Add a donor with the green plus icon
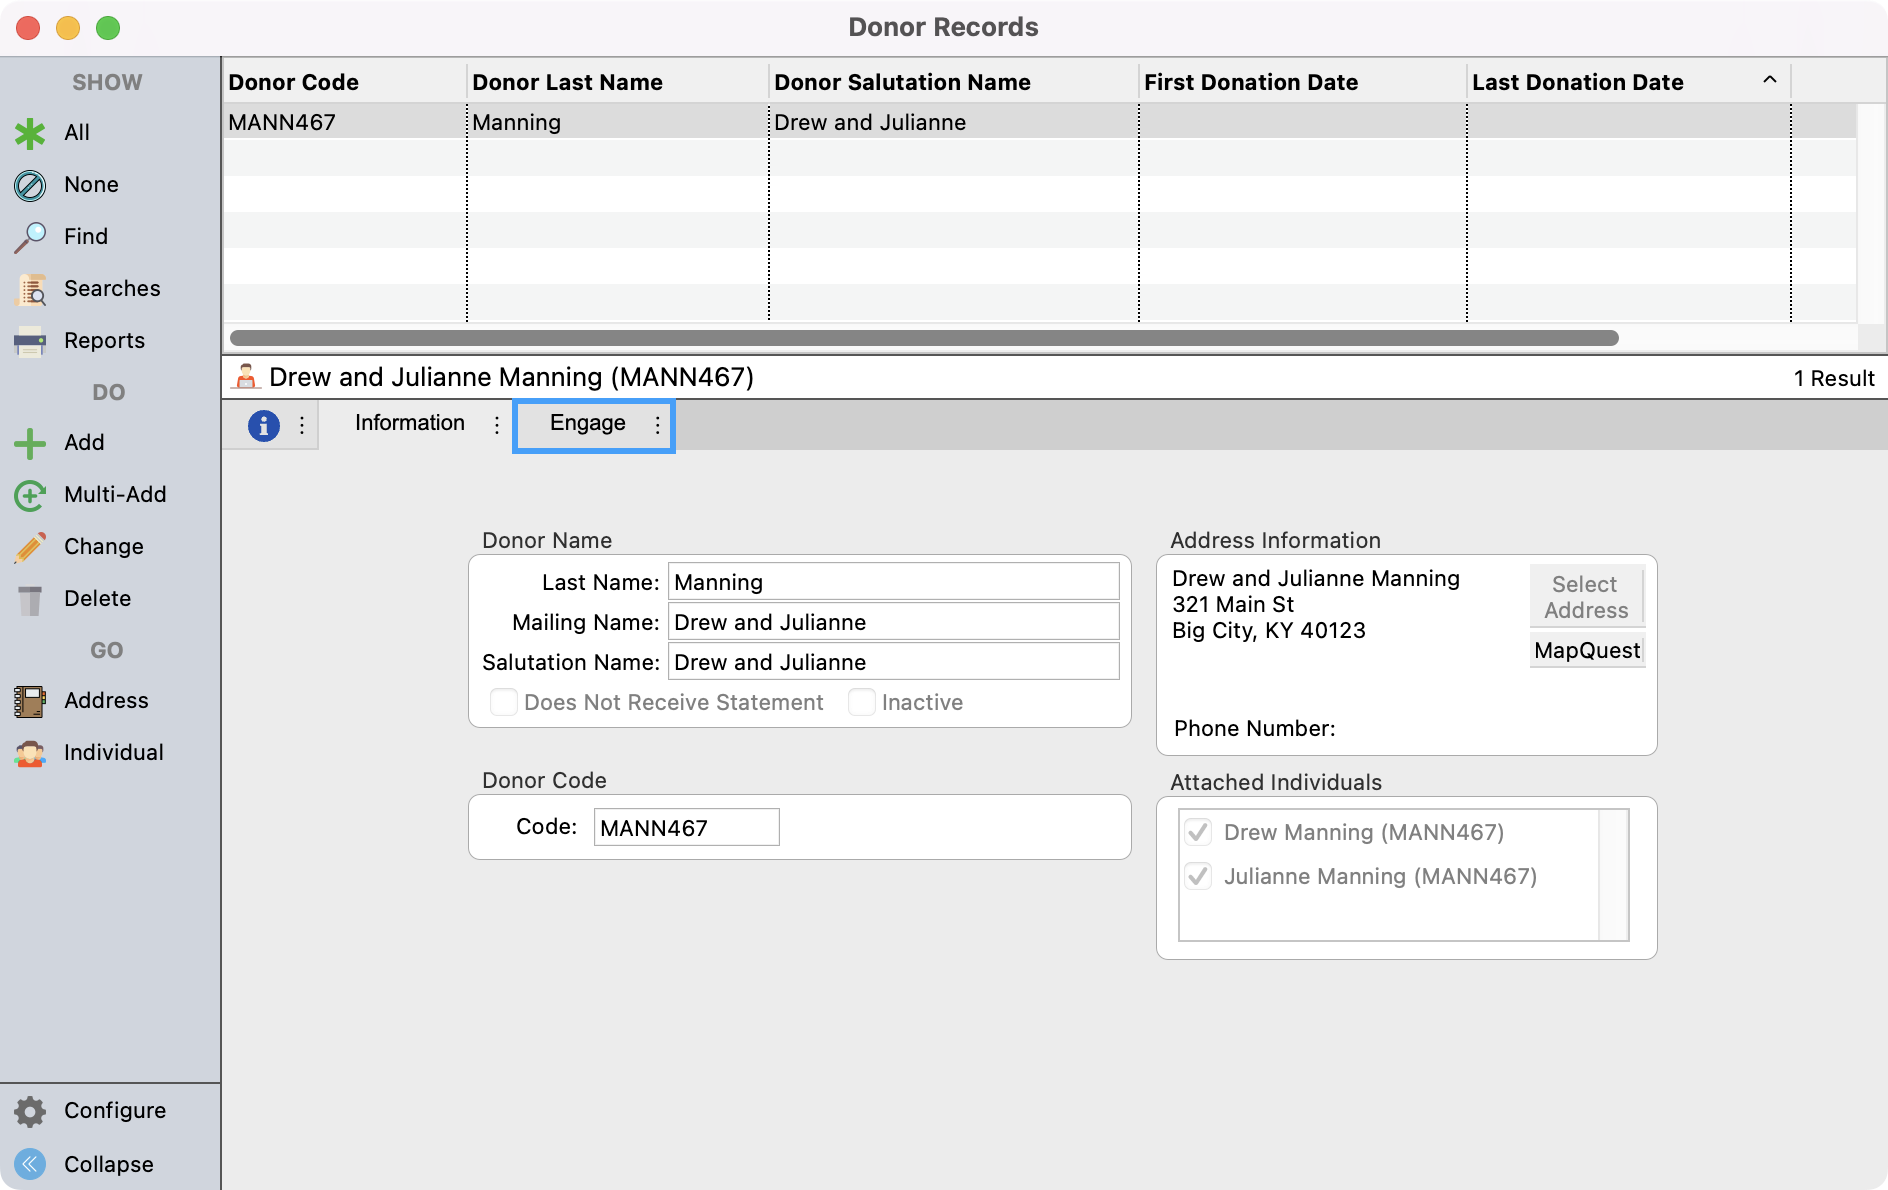The width and height of the screenshot is (1888, 1190). click(x=30, y=443)
